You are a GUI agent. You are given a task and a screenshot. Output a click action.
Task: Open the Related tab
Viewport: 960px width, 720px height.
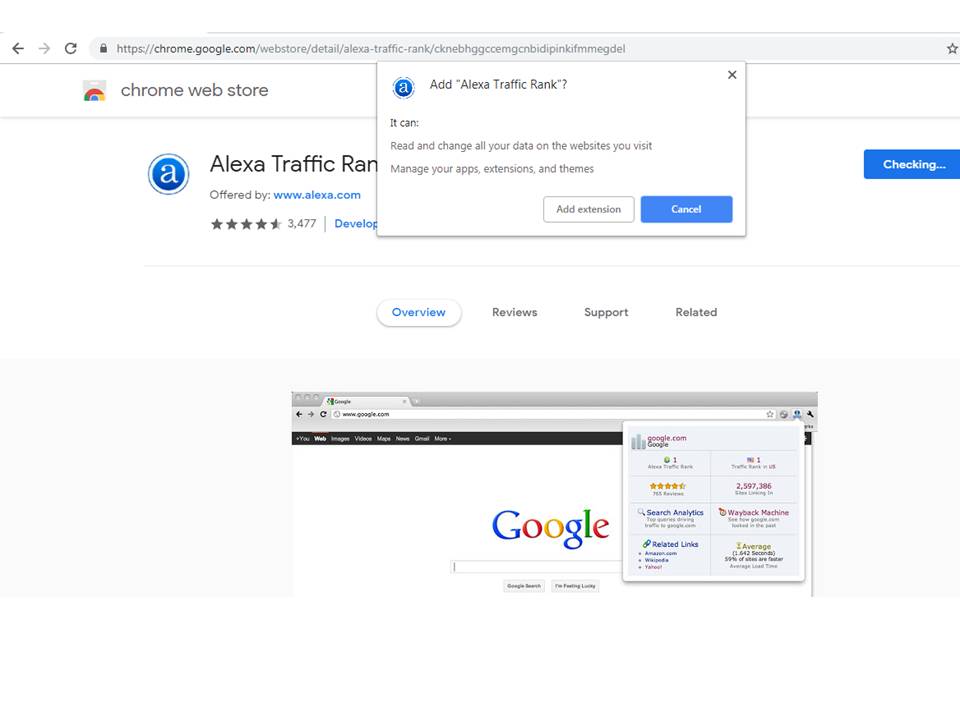(x=696, y=312)
